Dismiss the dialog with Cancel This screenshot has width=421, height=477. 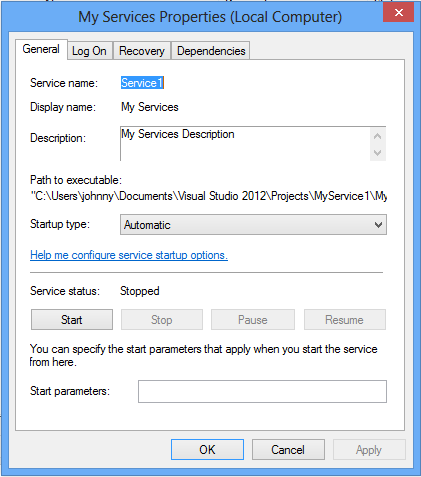[x=288, y=450]
